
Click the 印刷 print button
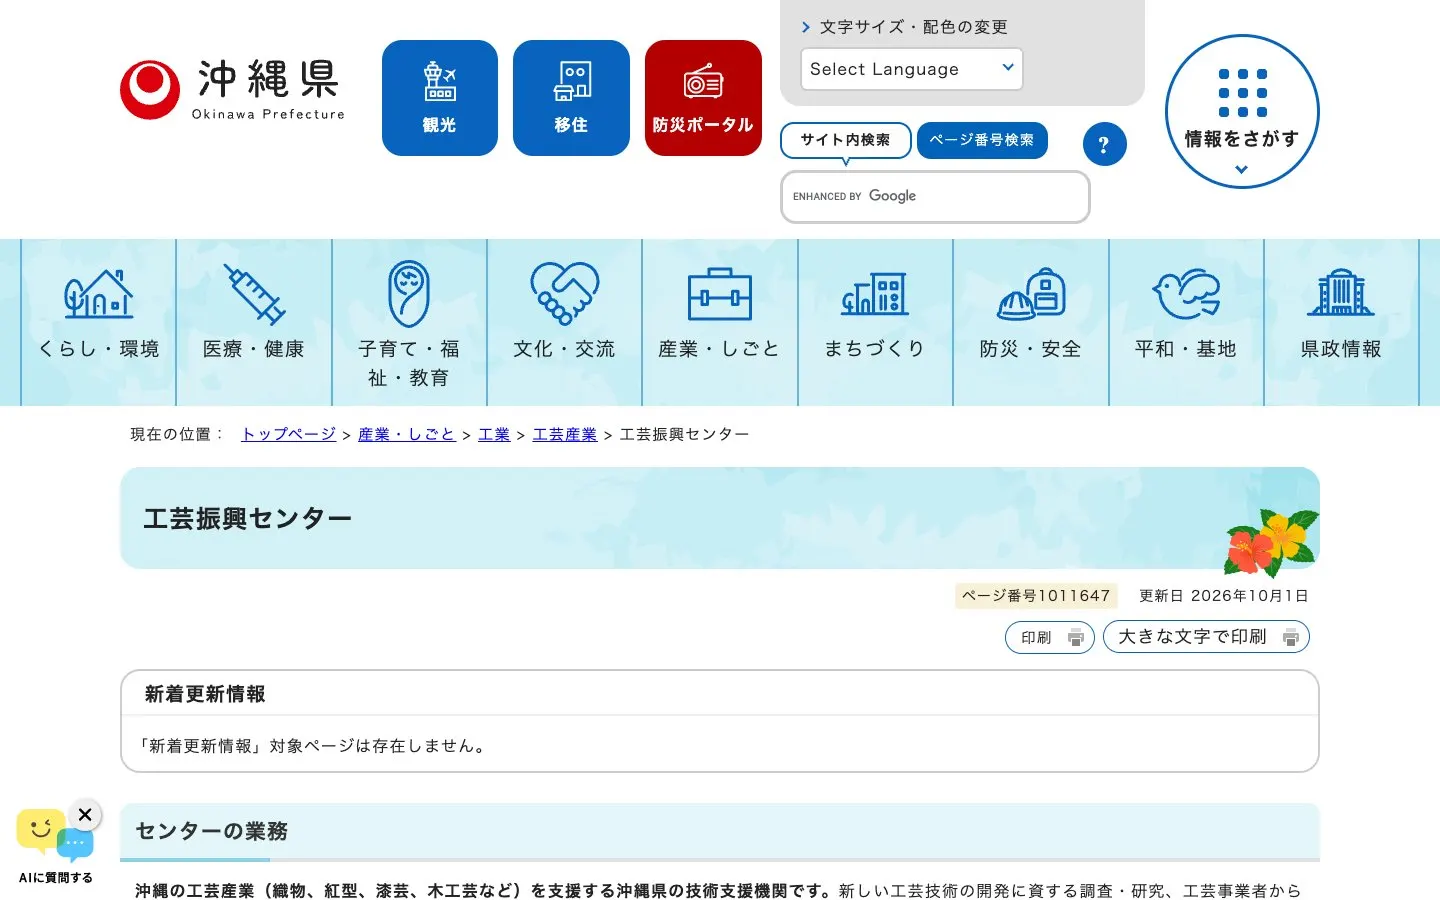click(1050, 637)
